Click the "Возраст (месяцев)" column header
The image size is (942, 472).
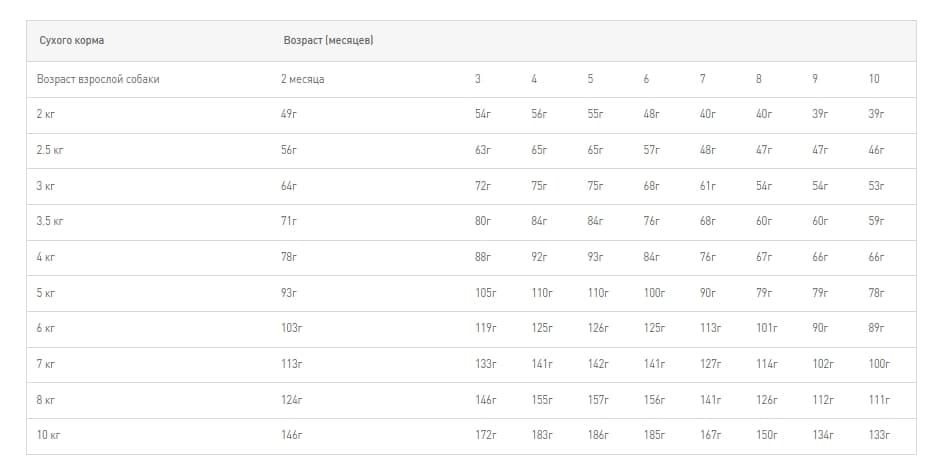coord(328,41)
